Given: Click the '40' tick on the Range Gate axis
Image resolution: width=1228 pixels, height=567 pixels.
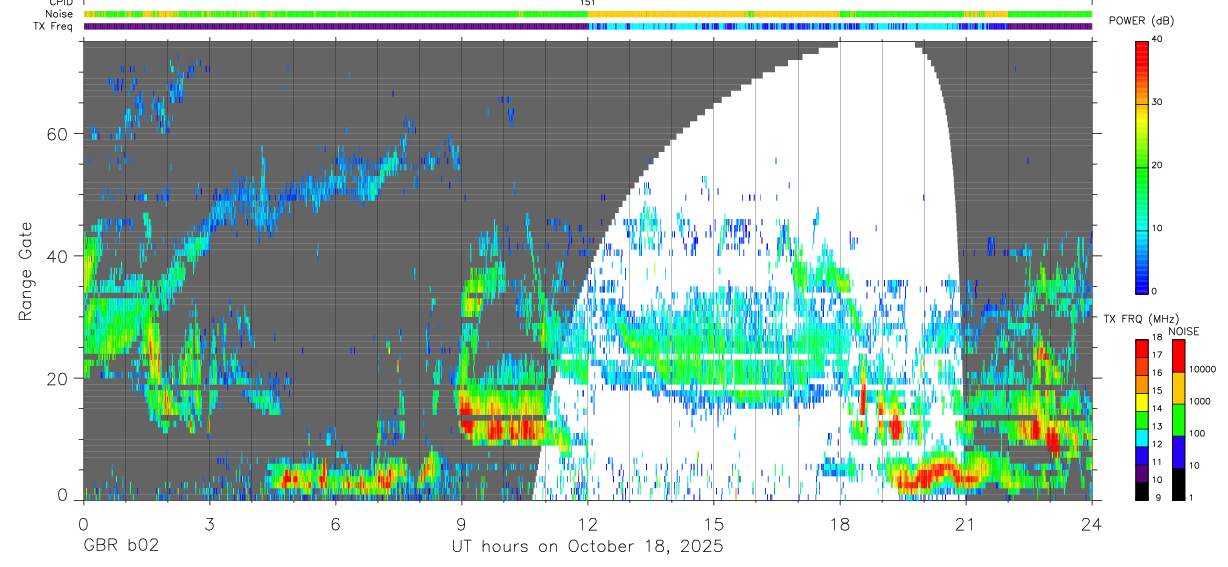Looking at the screenshot, I should (58, 256).
